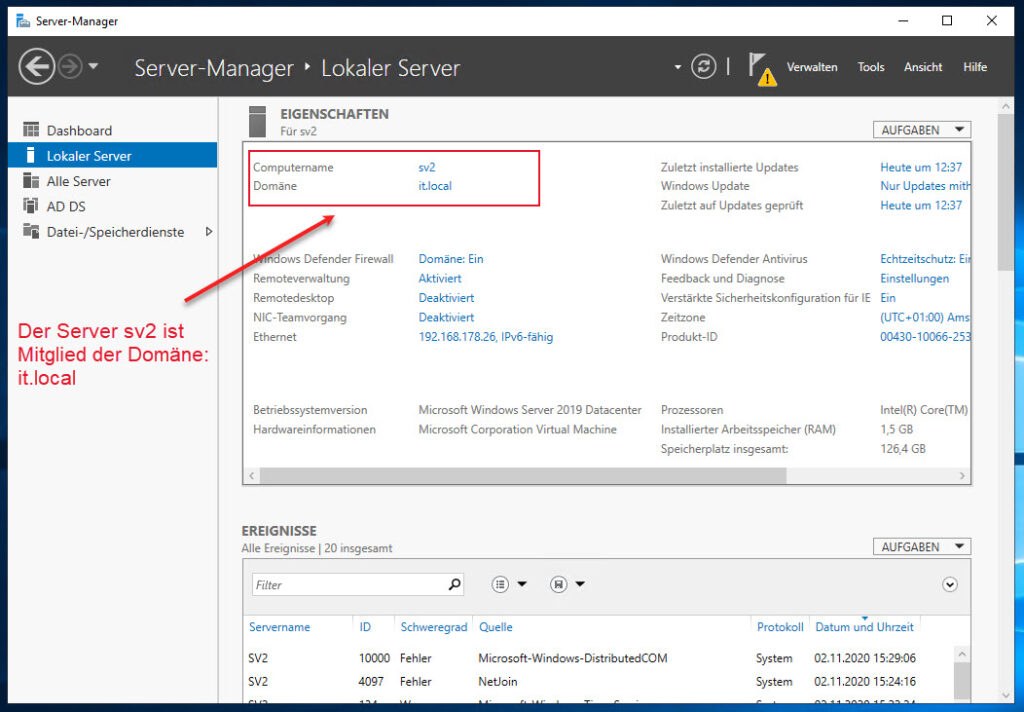Screen dimensions: 1024x712
Task: Sort events by Datum und Uhrzeit column
Action: pos(864,627)
